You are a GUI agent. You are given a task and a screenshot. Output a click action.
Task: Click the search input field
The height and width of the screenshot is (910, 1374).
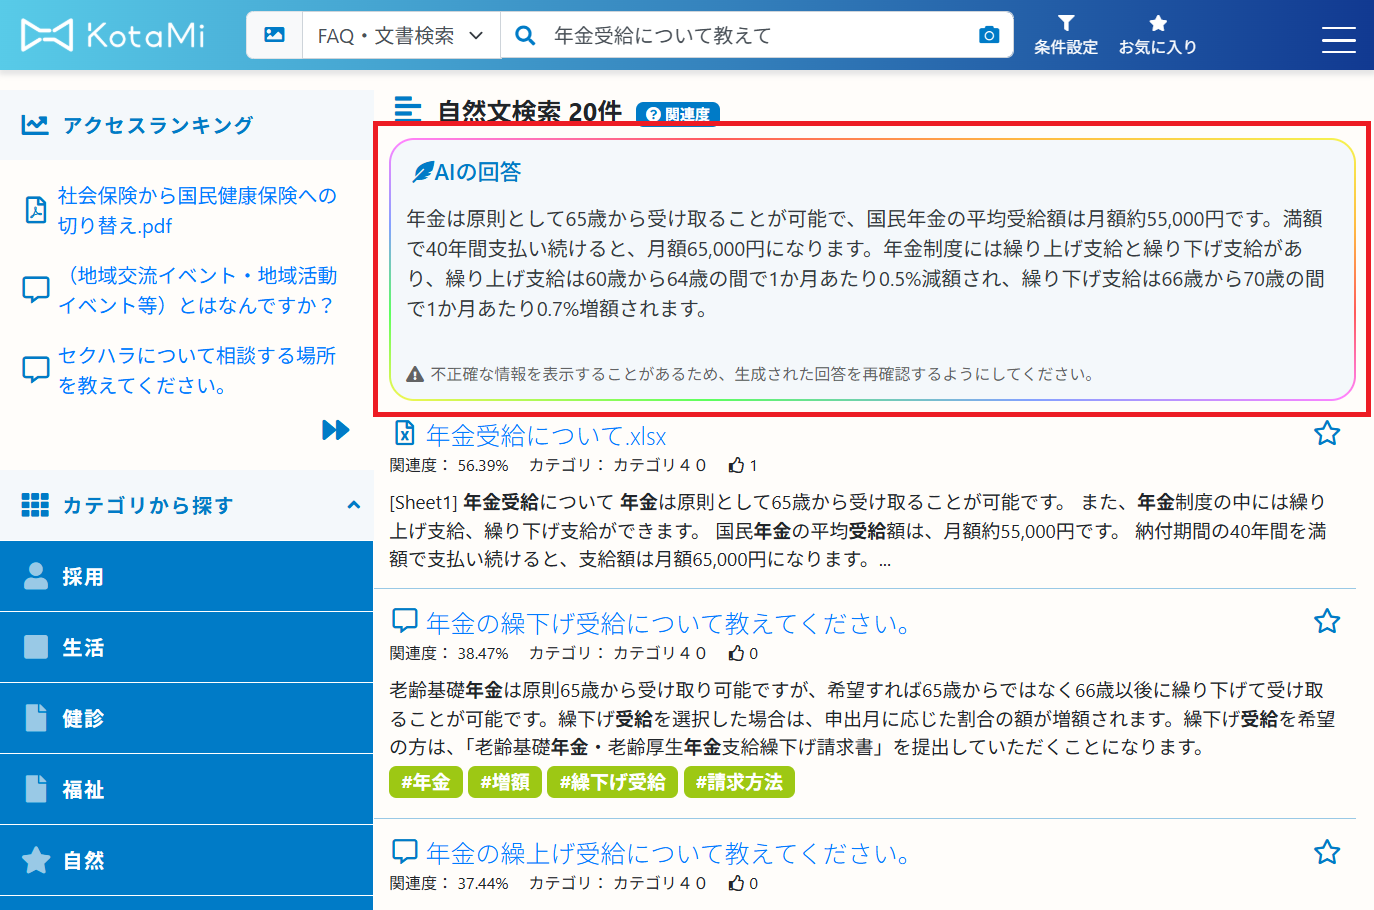coord(760,35)
